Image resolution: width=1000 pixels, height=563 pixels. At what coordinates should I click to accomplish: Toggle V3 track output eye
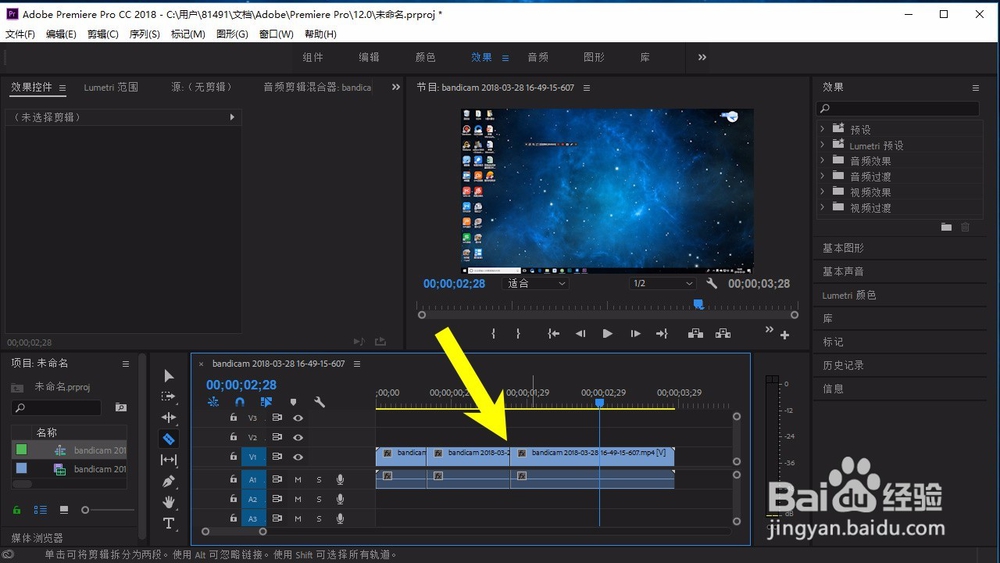pos(298,418)
